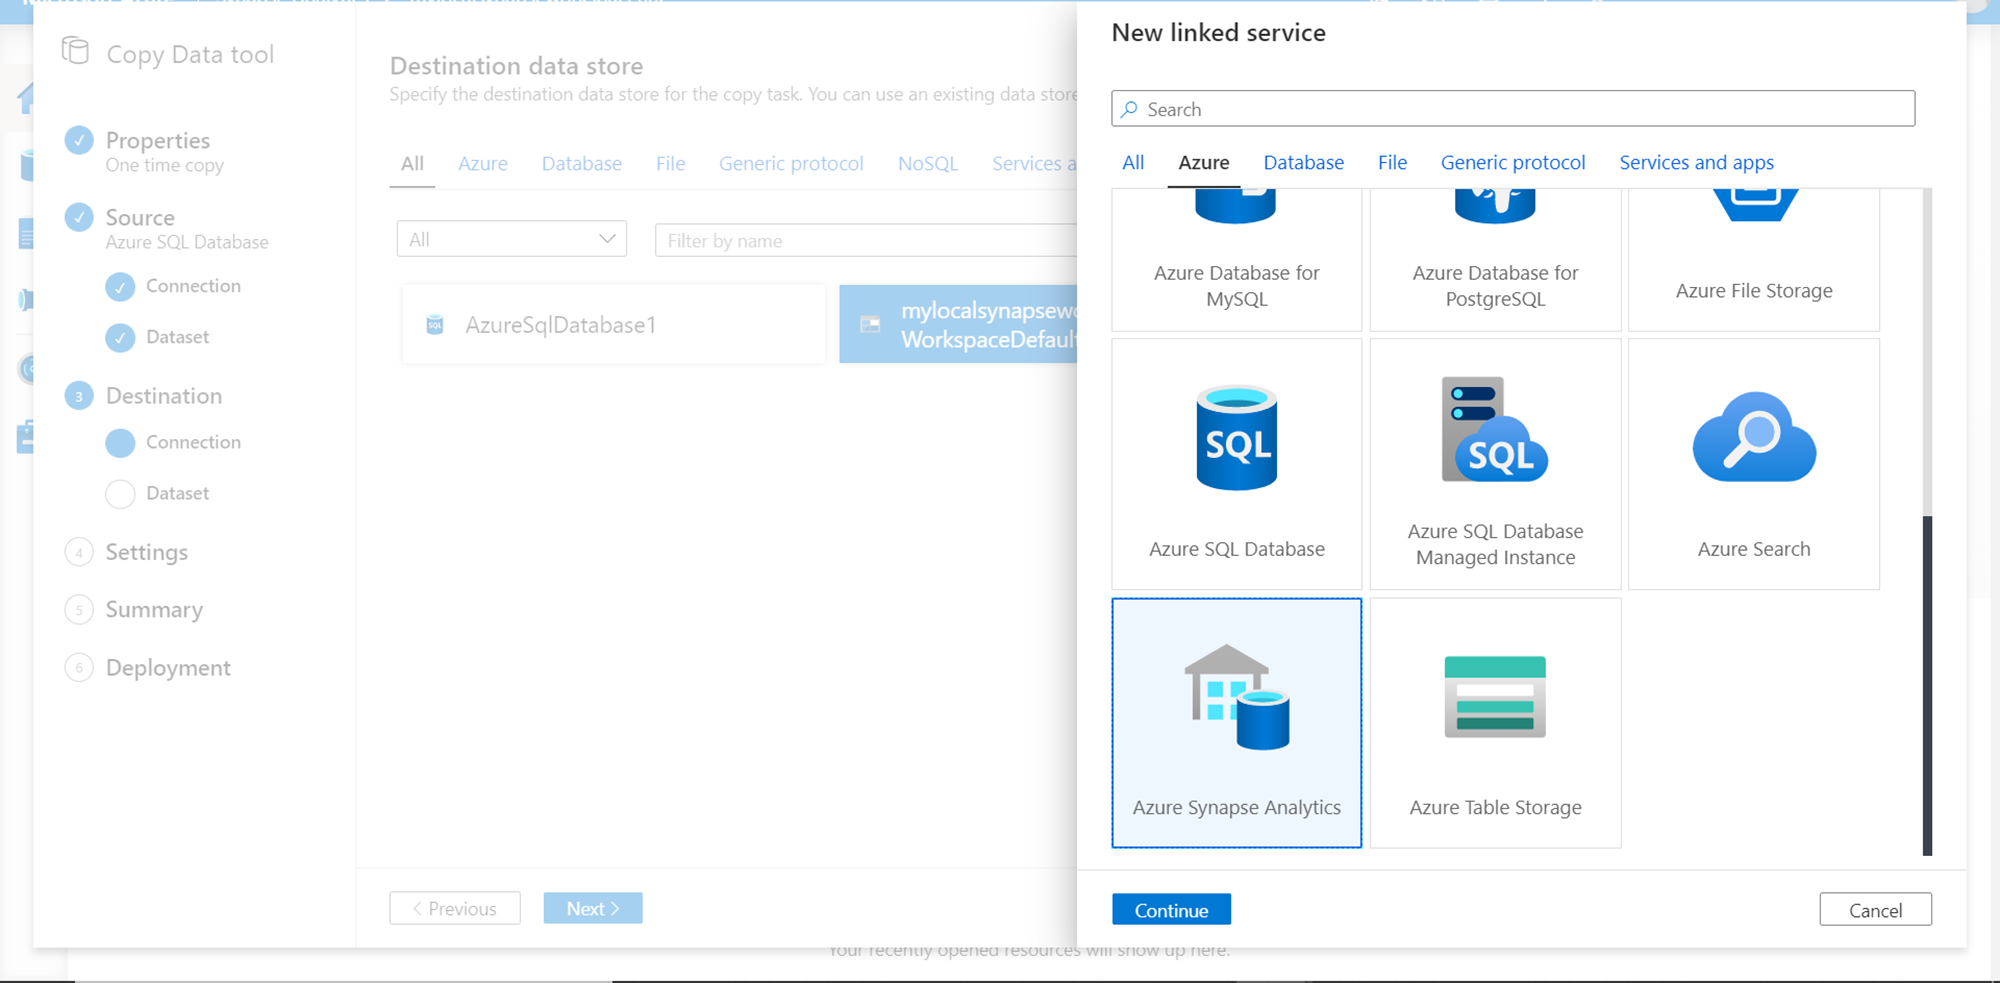This screenshot has height=983, width=2000.
Task: Select the Azure Search cloud icon
Action: (x=1753, y=437)
